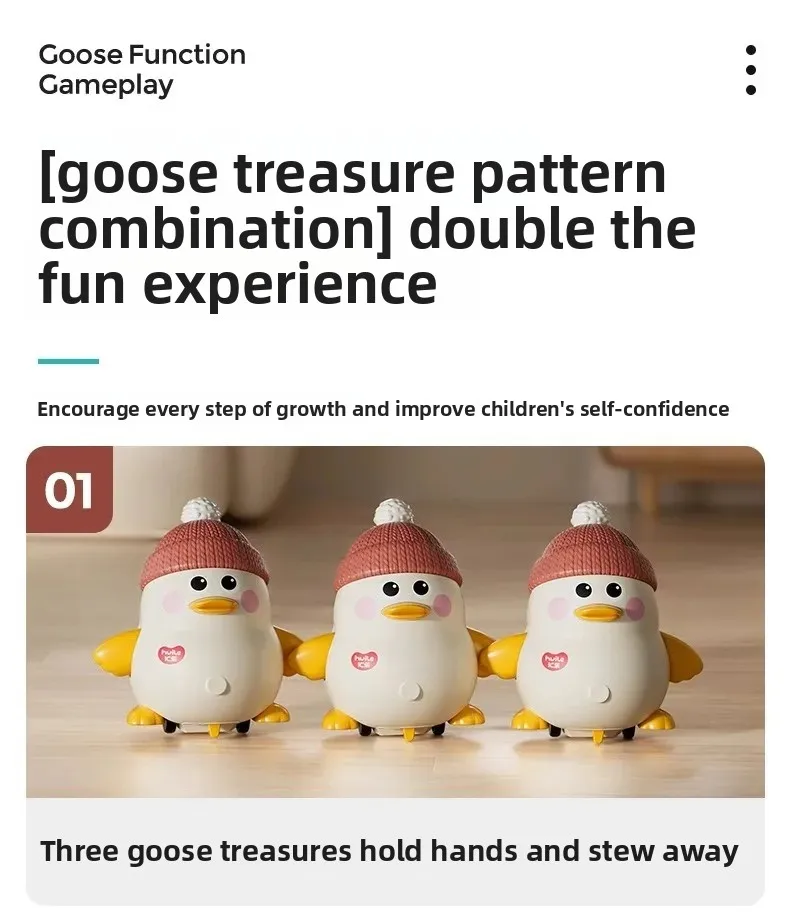The width and height of the screenshot is (790, 923).
Task: Tap the left goose's belly button
Action: [x=216, y=686]
